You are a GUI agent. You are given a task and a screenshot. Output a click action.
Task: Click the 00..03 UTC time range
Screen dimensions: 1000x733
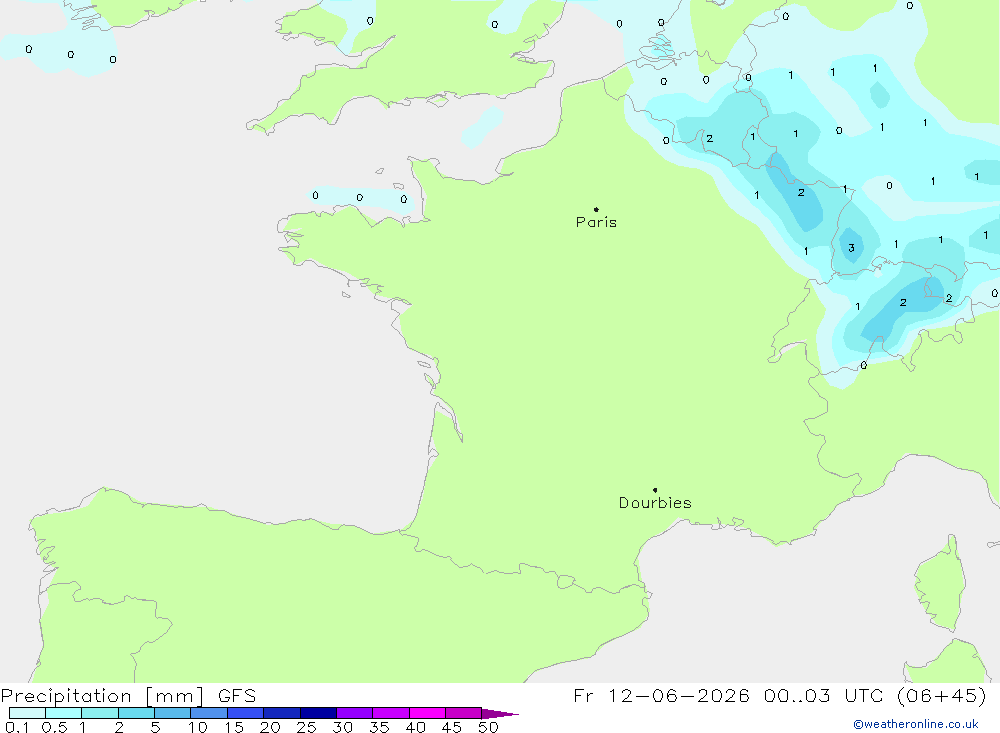coord(824,695)
